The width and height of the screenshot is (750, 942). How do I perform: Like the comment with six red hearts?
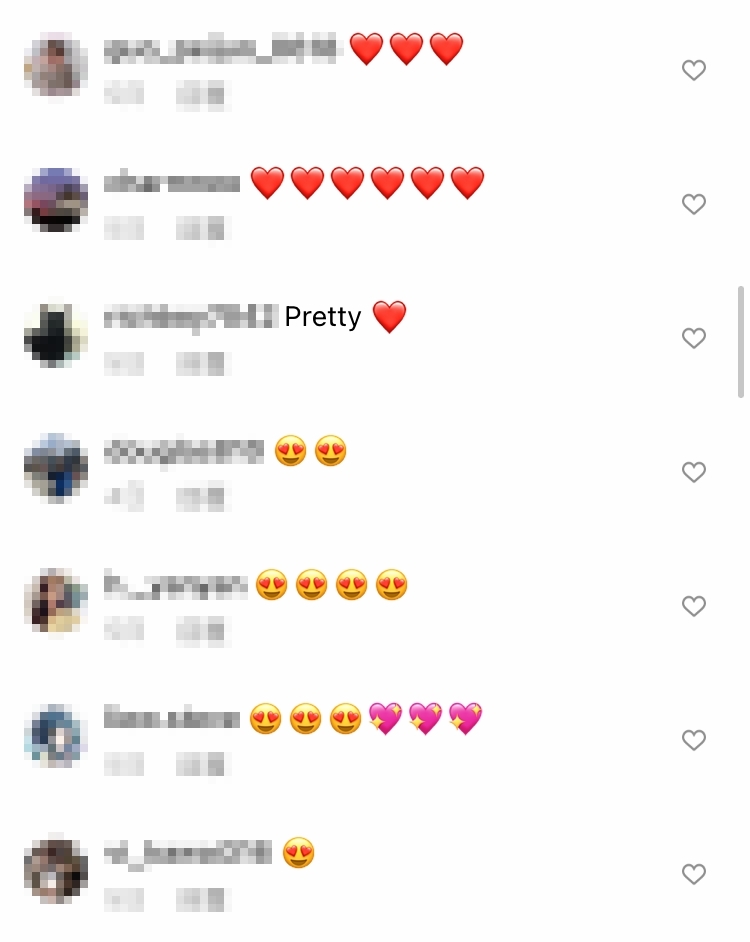pos(694,204)
